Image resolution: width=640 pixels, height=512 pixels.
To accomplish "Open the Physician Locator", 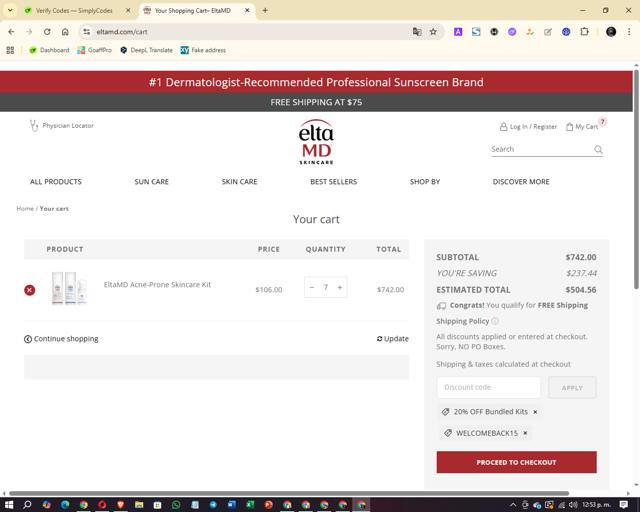I will point(62,125).
